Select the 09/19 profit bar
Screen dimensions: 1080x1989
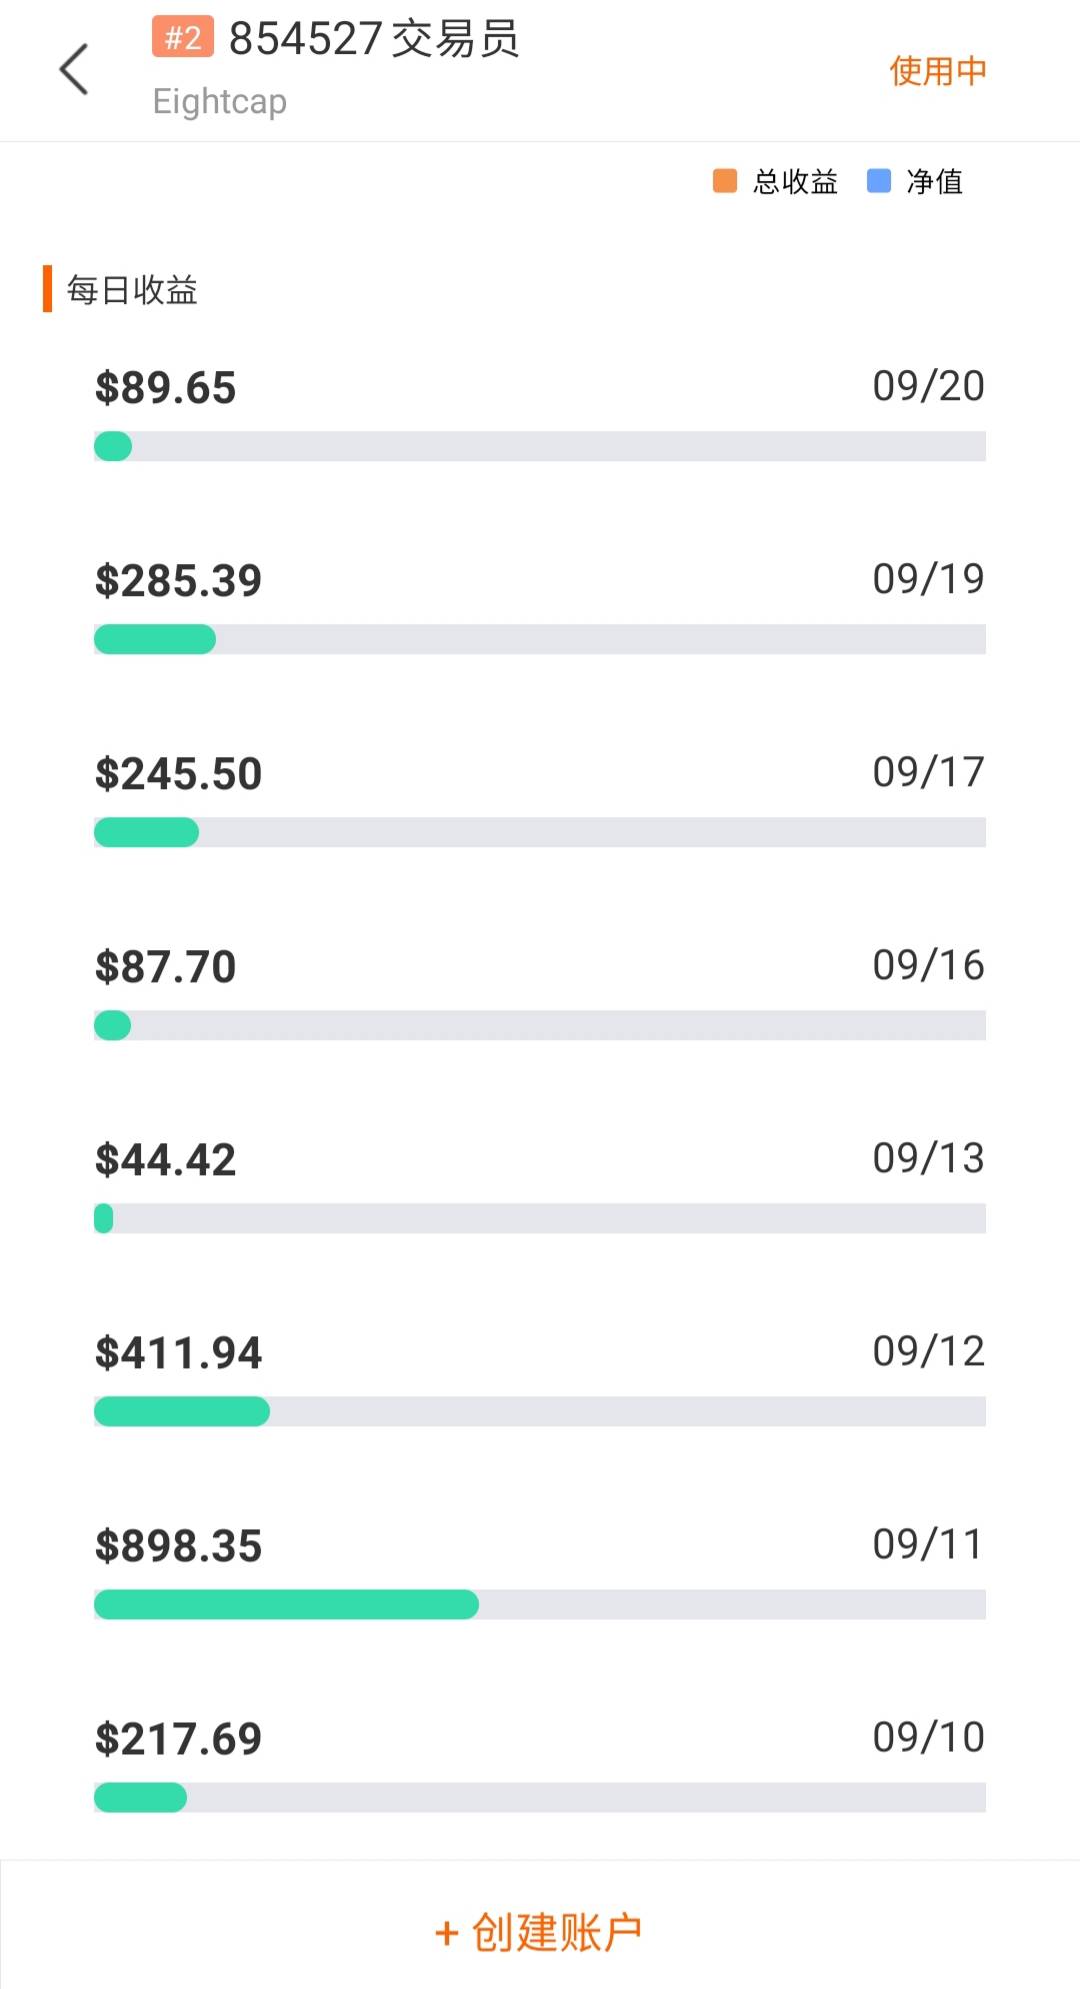540,639
